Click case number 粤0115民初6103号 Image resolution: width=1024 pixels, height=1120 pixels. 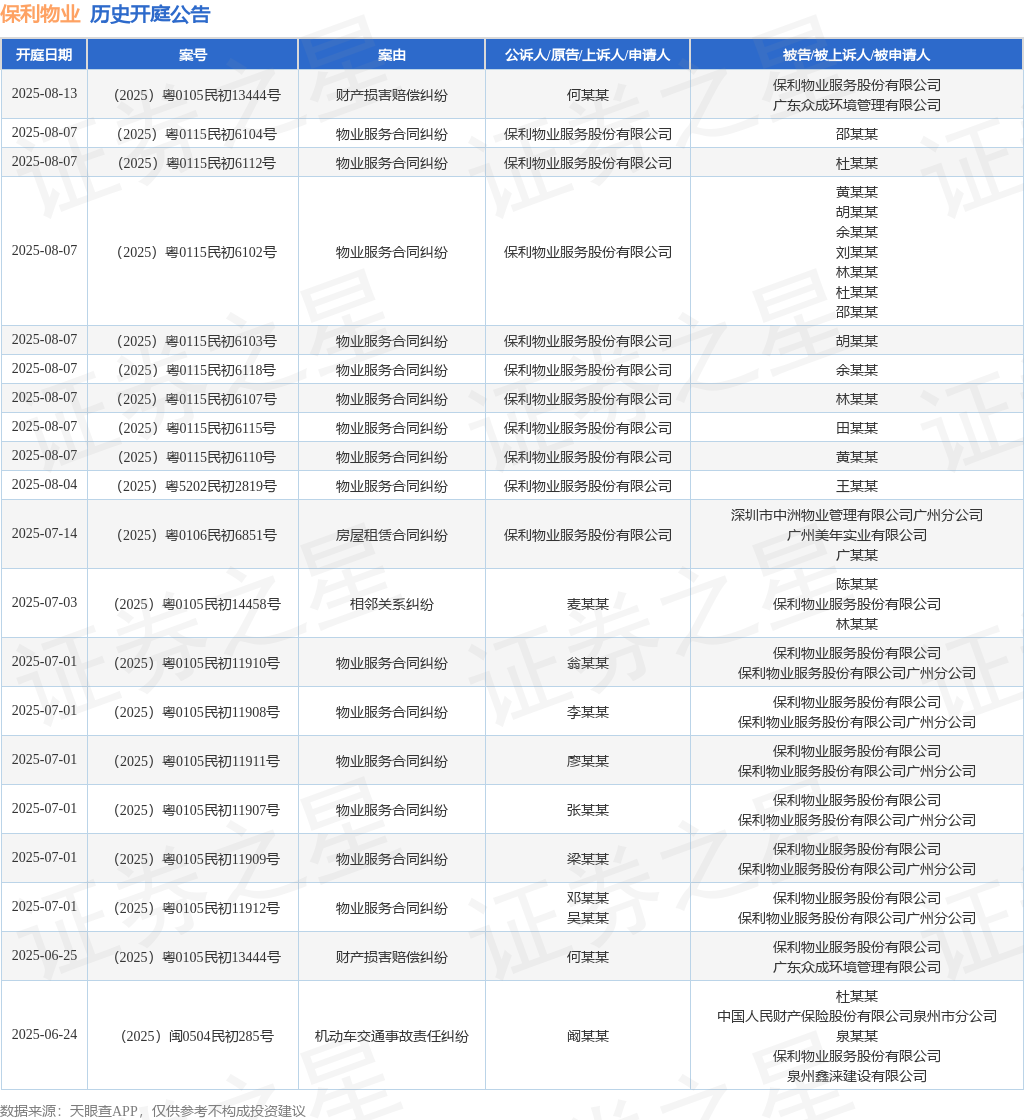click(x=197, y=341)
